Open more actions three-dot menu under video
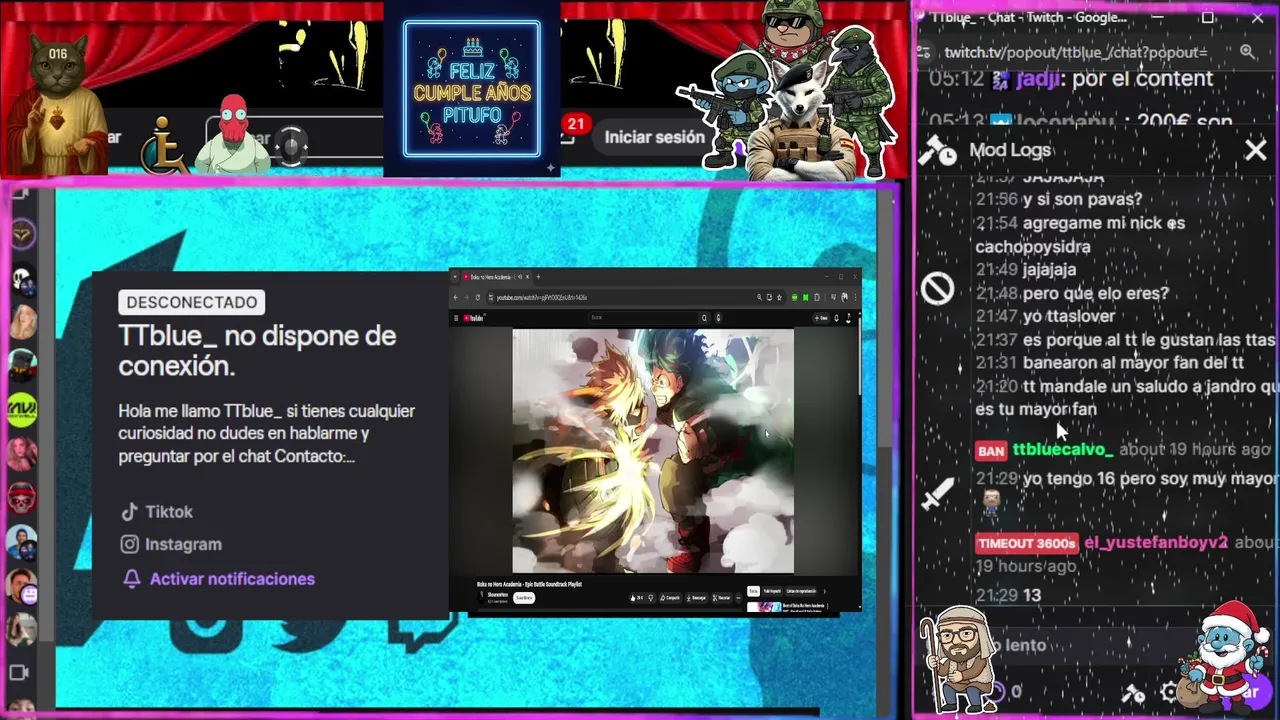The height and width of the screenshot is (720, 1280). pyautogui.click(x=738, y=598)
